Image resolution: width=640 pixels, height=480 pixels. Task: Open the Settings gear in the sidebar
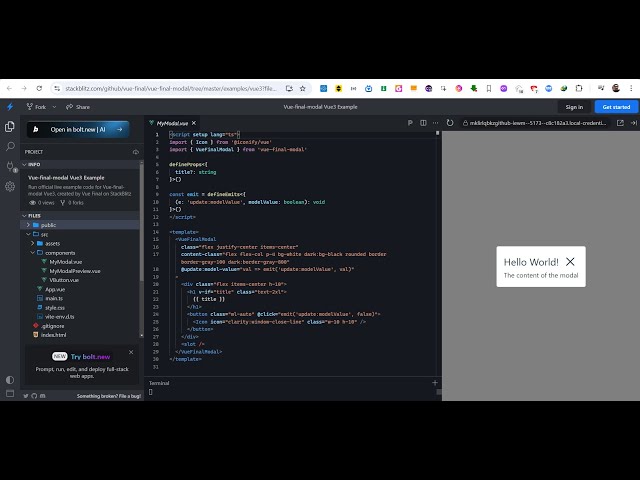coord(10,186)
